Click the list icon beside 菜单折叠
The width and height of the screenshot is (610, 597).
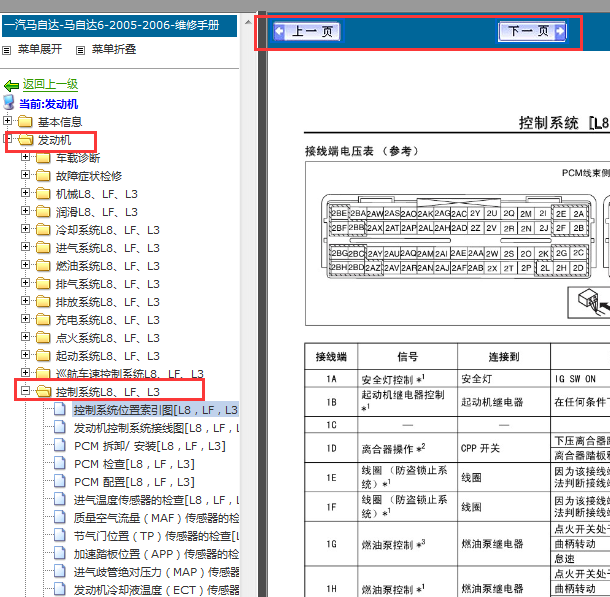pyautogui.click(x=80, y=50)
